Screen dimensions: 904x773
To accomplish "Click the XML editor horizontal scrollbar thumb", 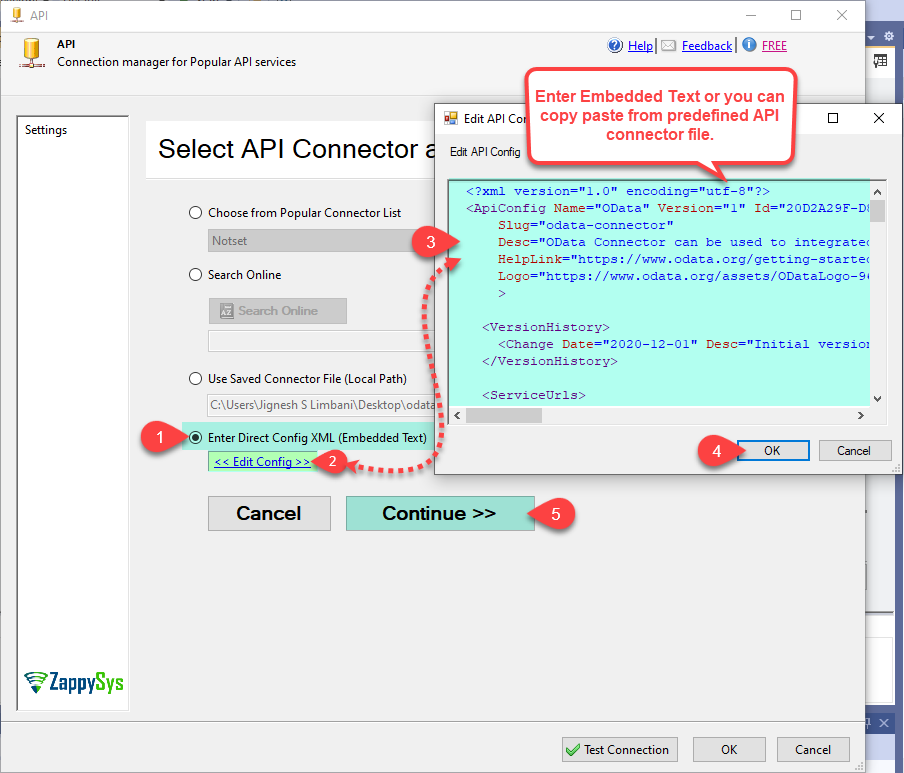I will pos(503,415).
